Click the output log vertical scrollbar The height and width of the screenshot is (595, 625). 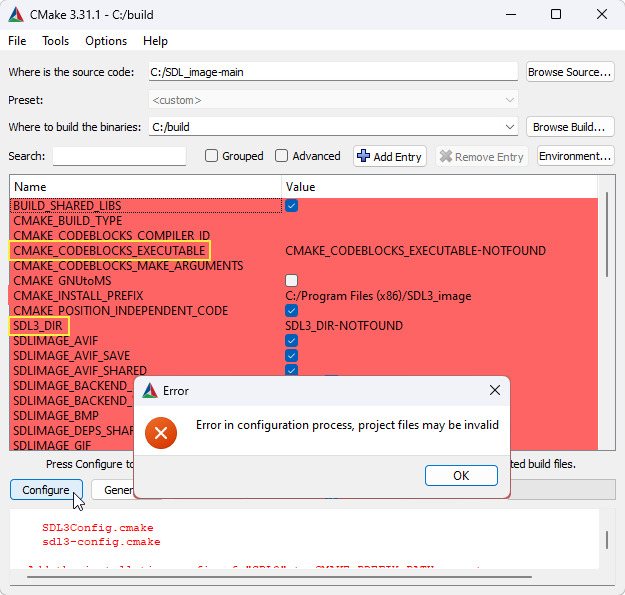coord(607,539)
